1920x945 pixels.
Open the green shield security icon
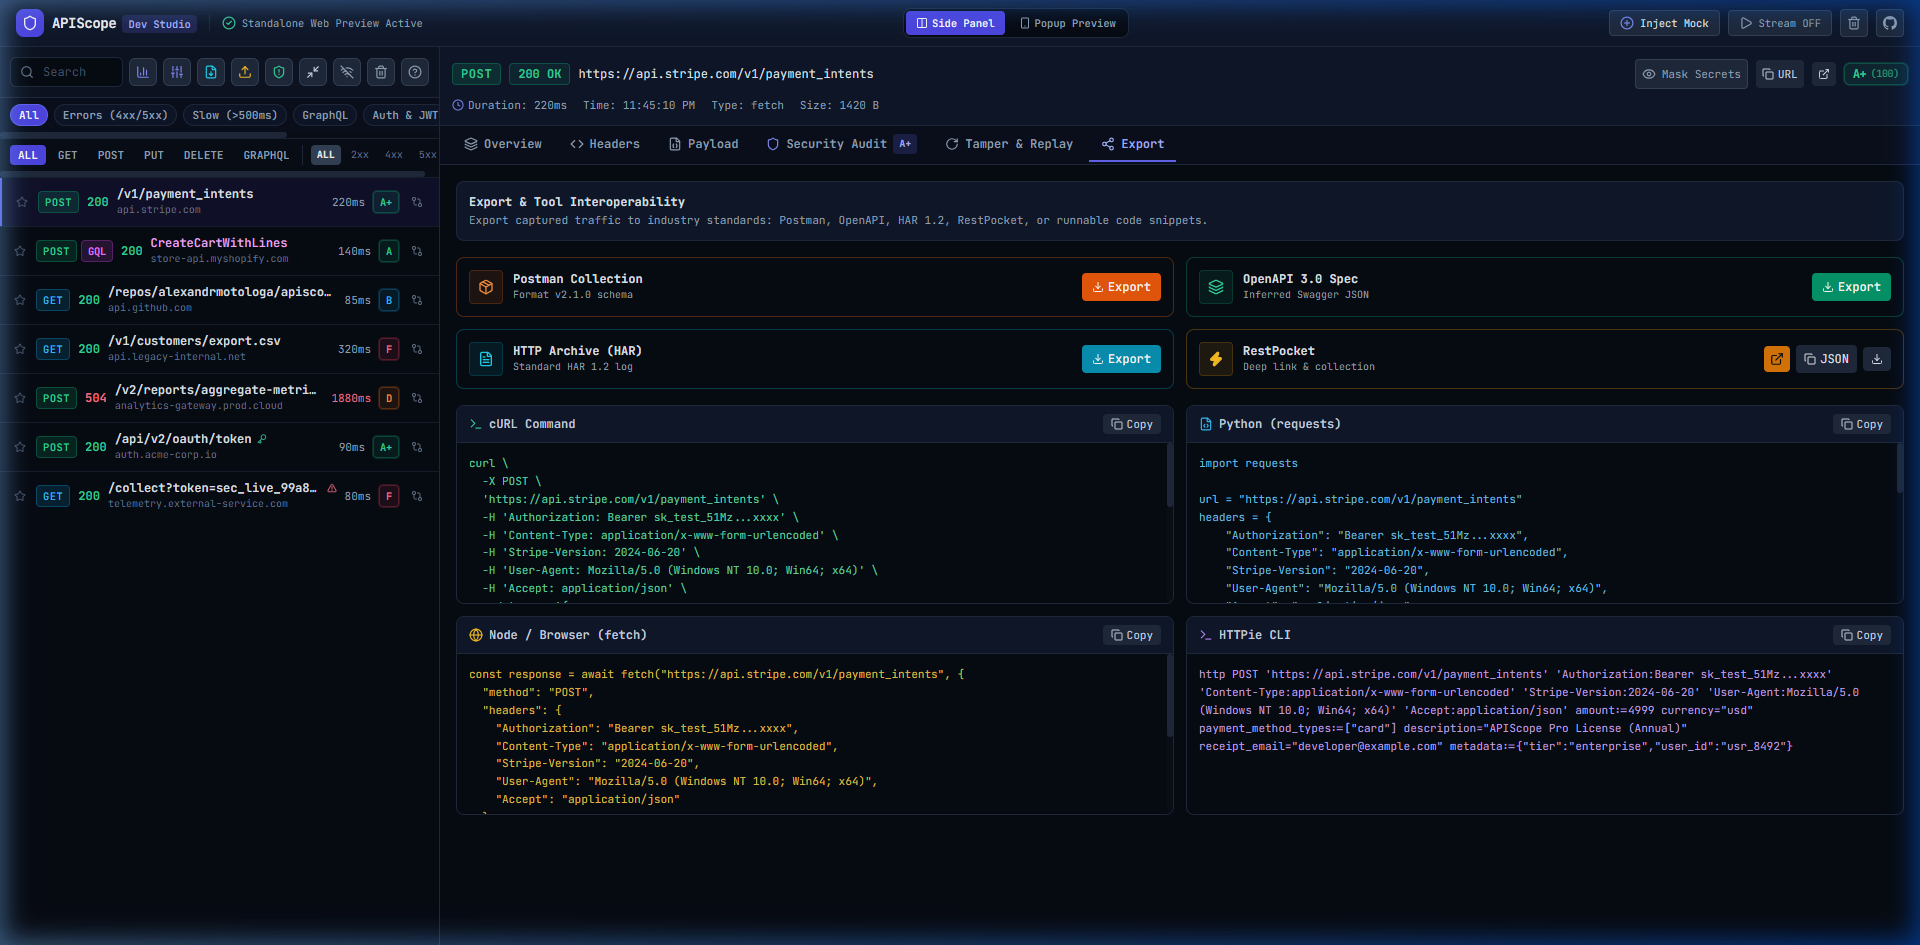[x=279, y=72]
